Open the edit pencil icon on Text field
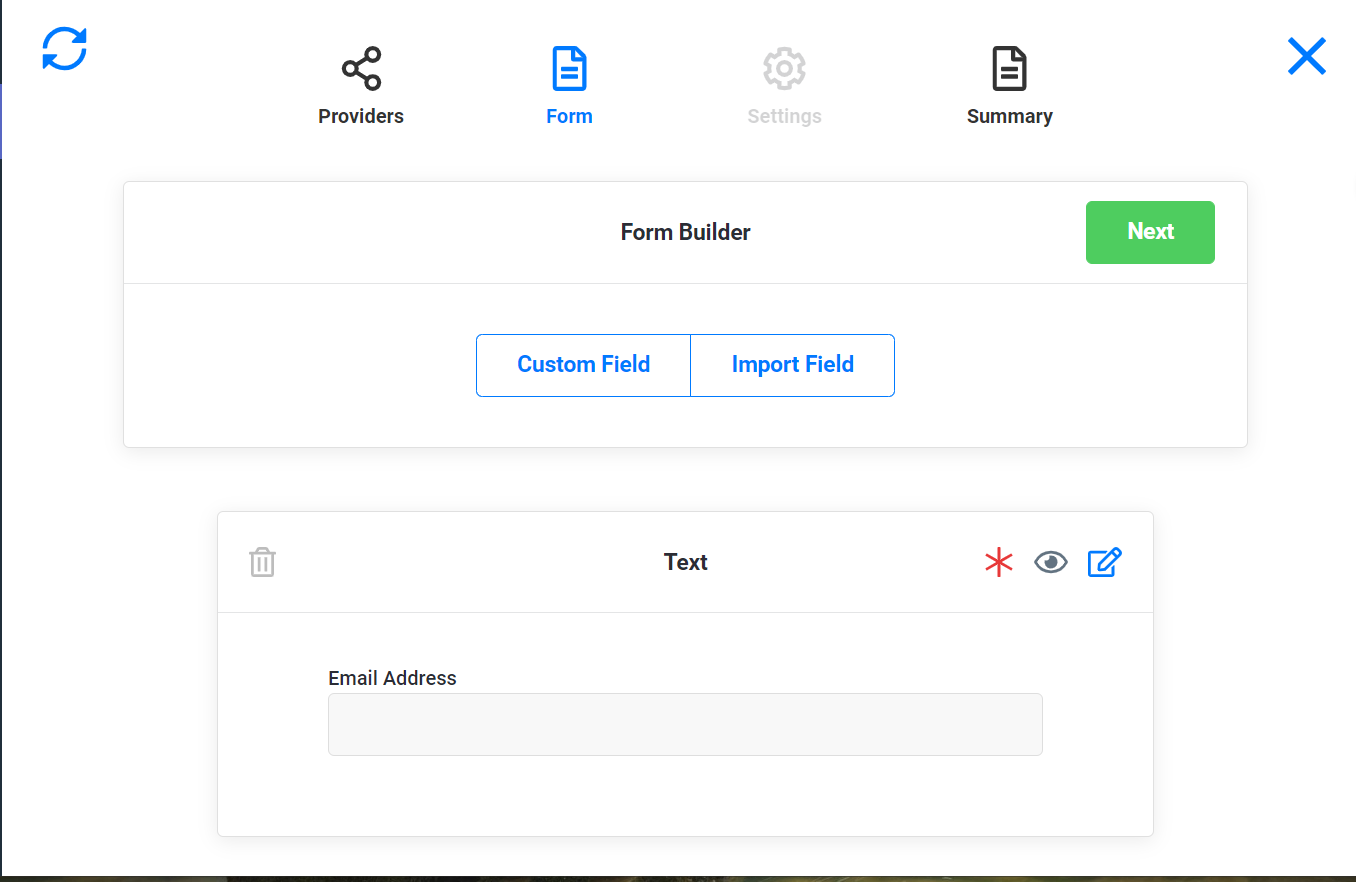This screenshot has height=882, width=1356. (1104, 562)
